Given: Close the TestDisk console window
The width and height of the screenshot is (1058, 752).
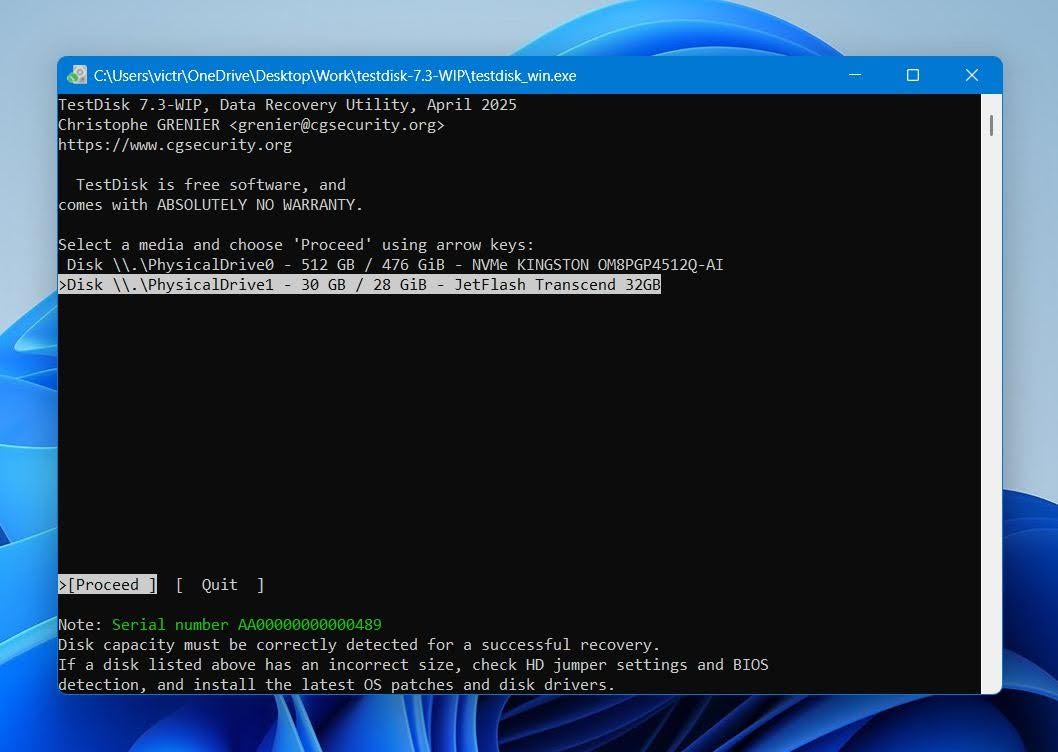Looking at the screenshot, I should [972, 75].
